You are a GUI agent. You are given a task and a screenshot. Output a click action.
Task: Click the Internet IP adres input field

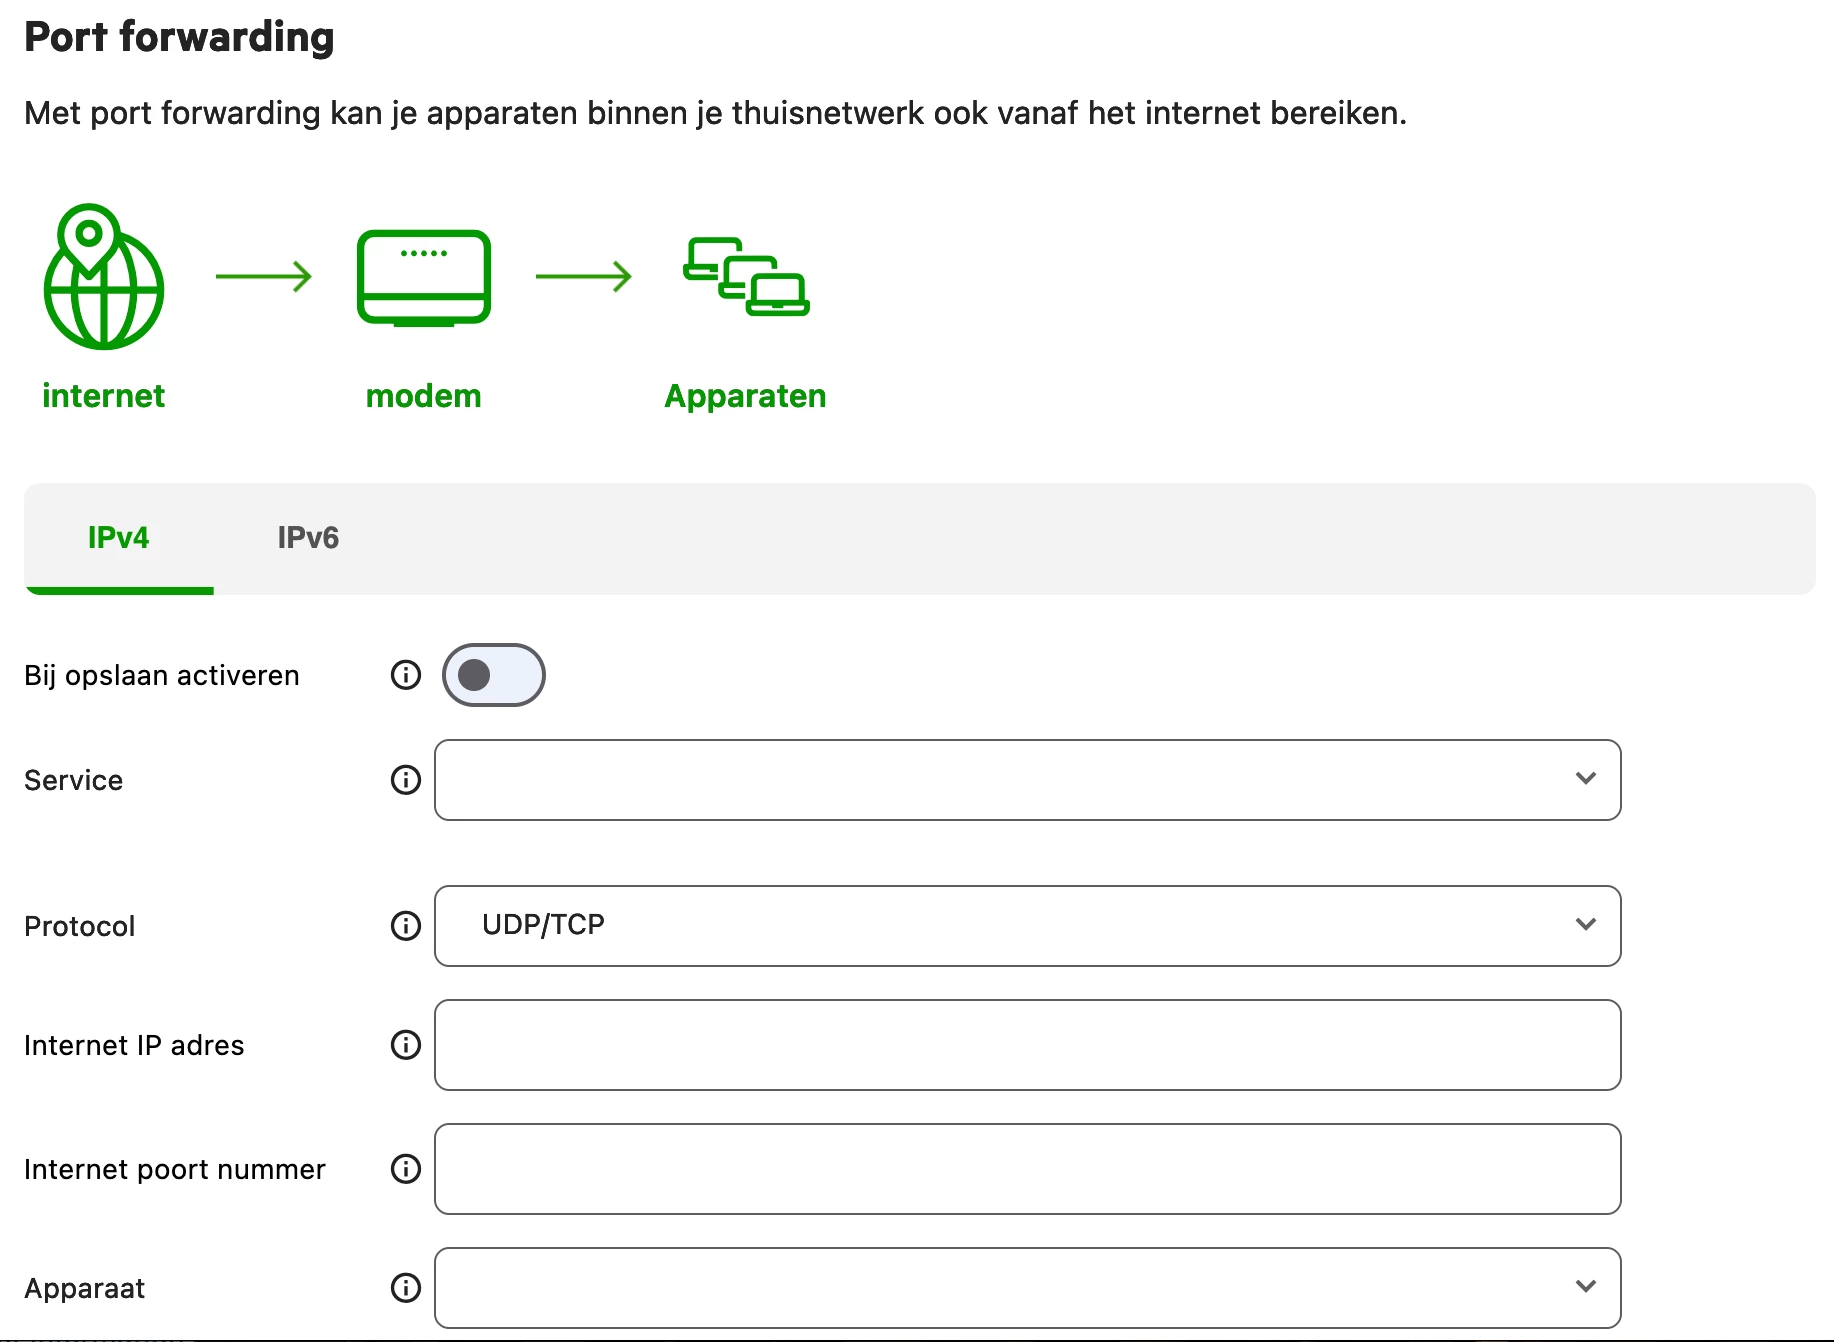(1027, 1045)
